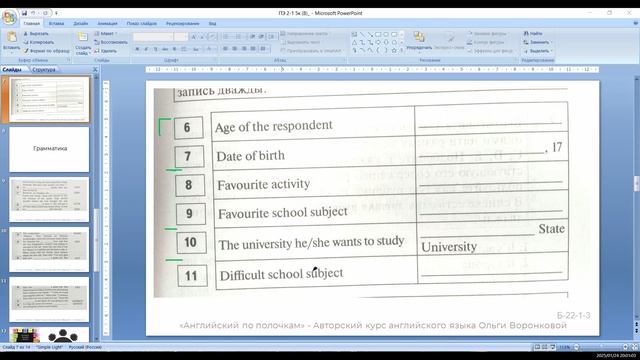Viewport: 640px width, 360px height.
Task: Start slide show from status bar icon
Action: [553, 347]
